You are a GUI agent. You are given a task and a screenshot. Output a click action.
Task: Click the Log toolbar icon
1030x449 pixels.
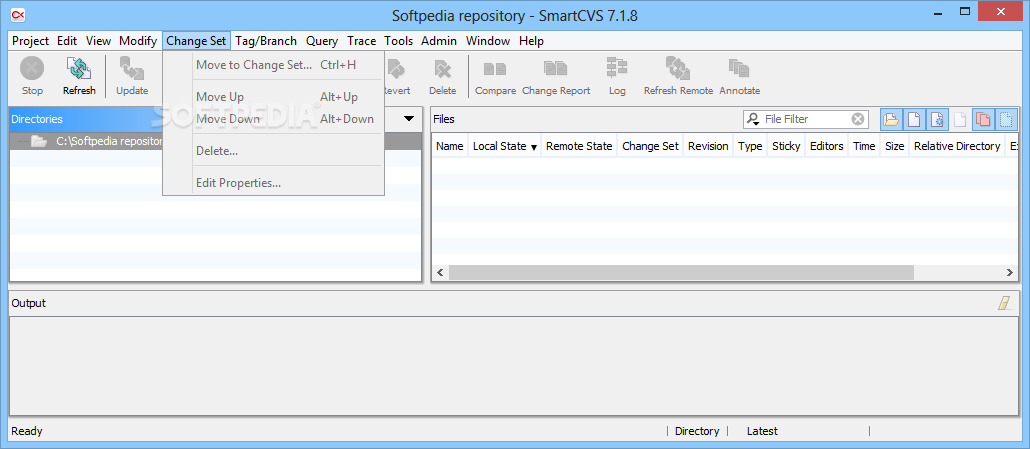coord(617,68)
